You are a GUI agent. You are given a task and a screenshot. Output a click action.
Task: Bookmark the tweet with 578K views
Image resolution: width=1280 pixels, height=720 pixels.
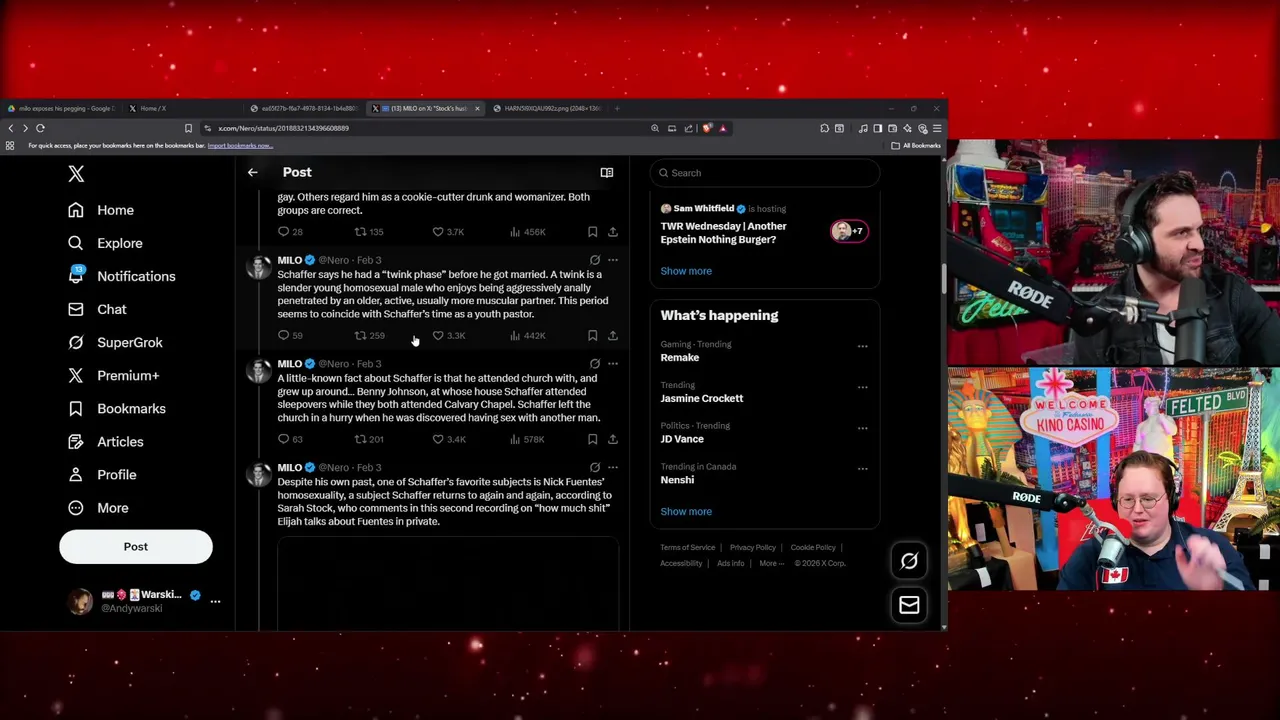pyautogui.click(x=592, y=439)
